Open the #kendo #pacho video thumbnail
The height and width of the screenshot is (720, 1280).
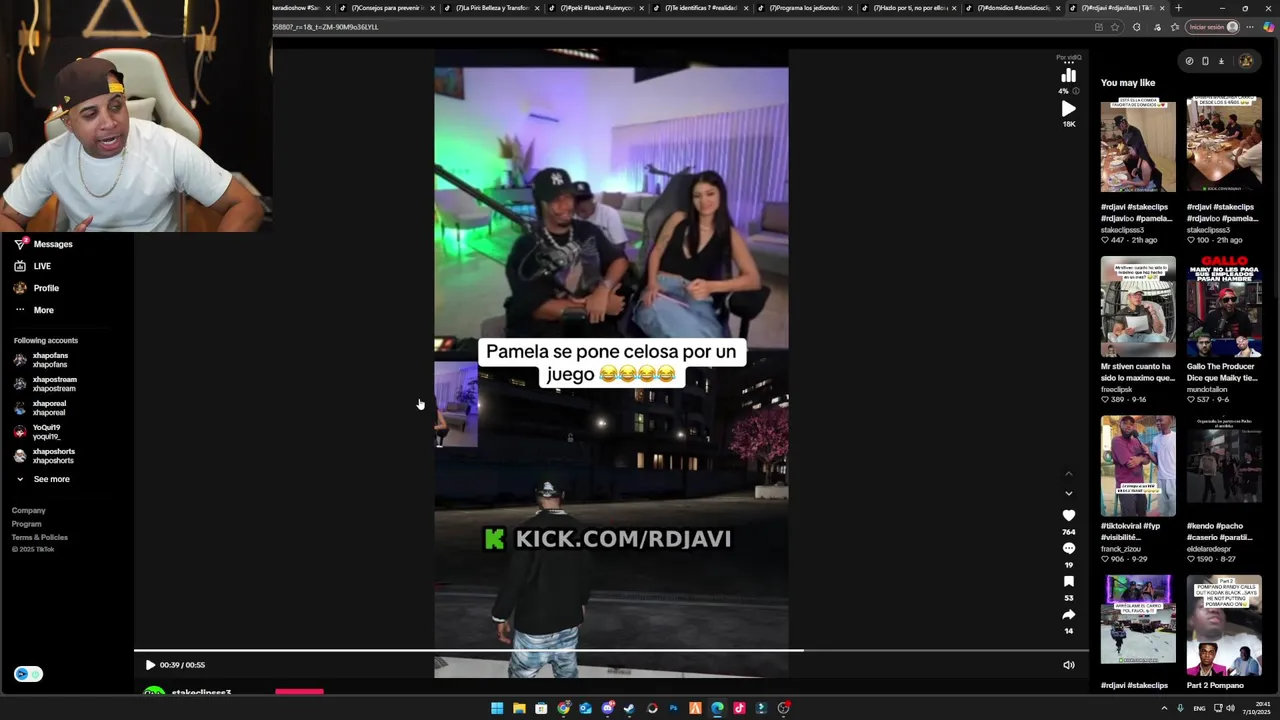tap(1224, 466)
